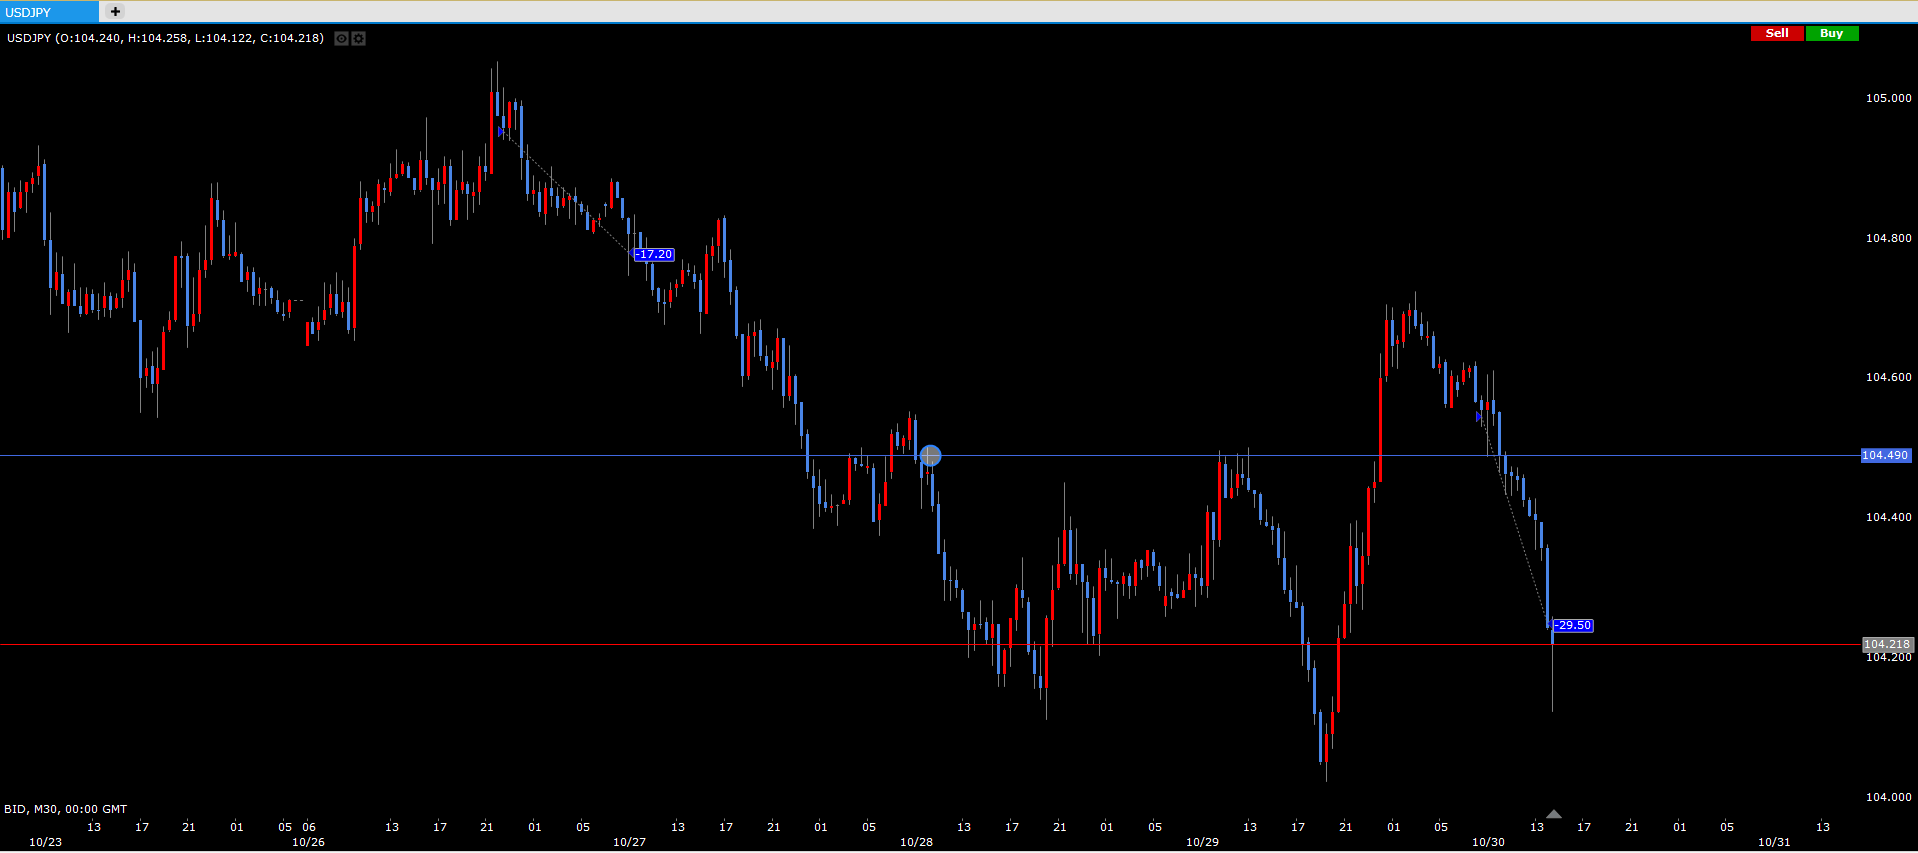Open chart settings gear icon

coord(359,38)
